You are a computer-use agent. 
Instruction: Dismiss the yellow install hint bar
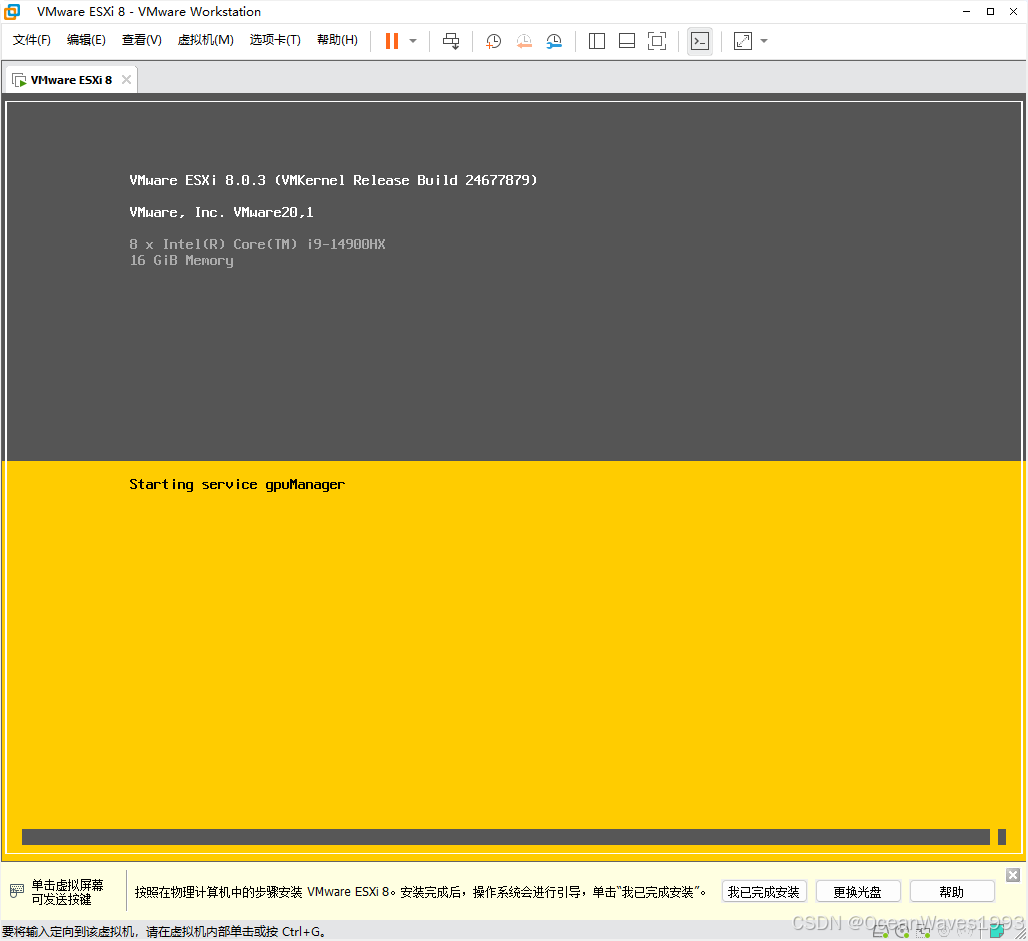[1013, 875]
